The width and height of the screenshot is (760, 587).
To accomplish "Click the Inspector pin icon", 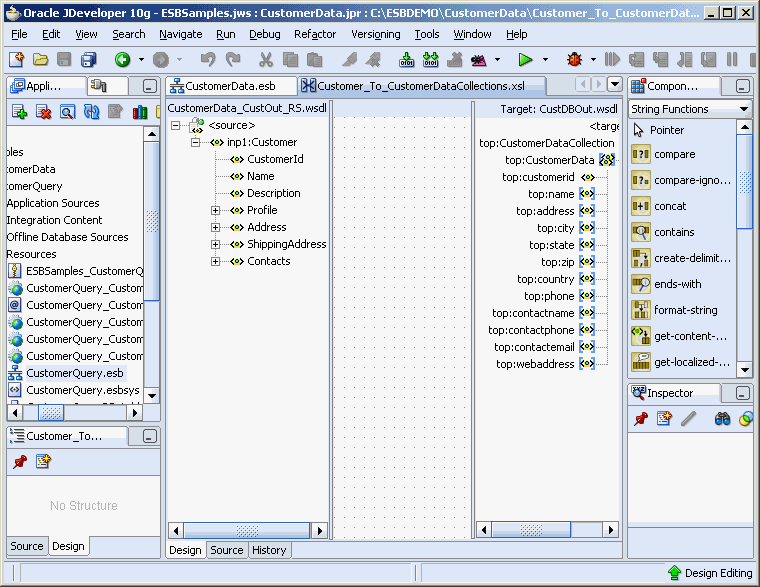I will pyautogui.click(x=641, y=419).
